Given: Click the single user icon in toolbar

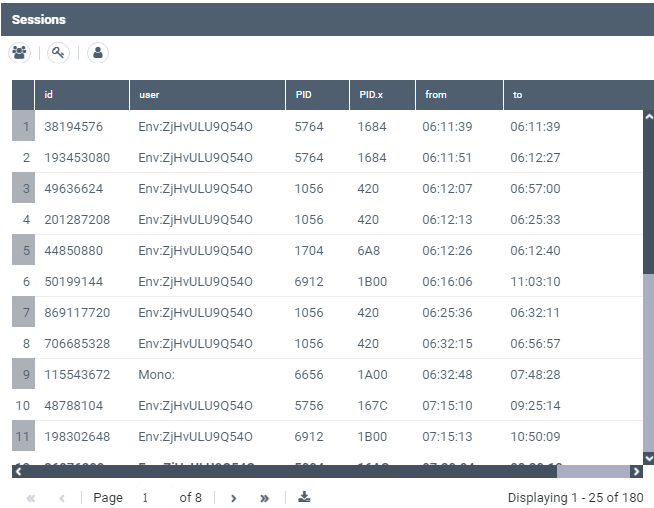Looking at the screenshot, I should coord(97,53).
